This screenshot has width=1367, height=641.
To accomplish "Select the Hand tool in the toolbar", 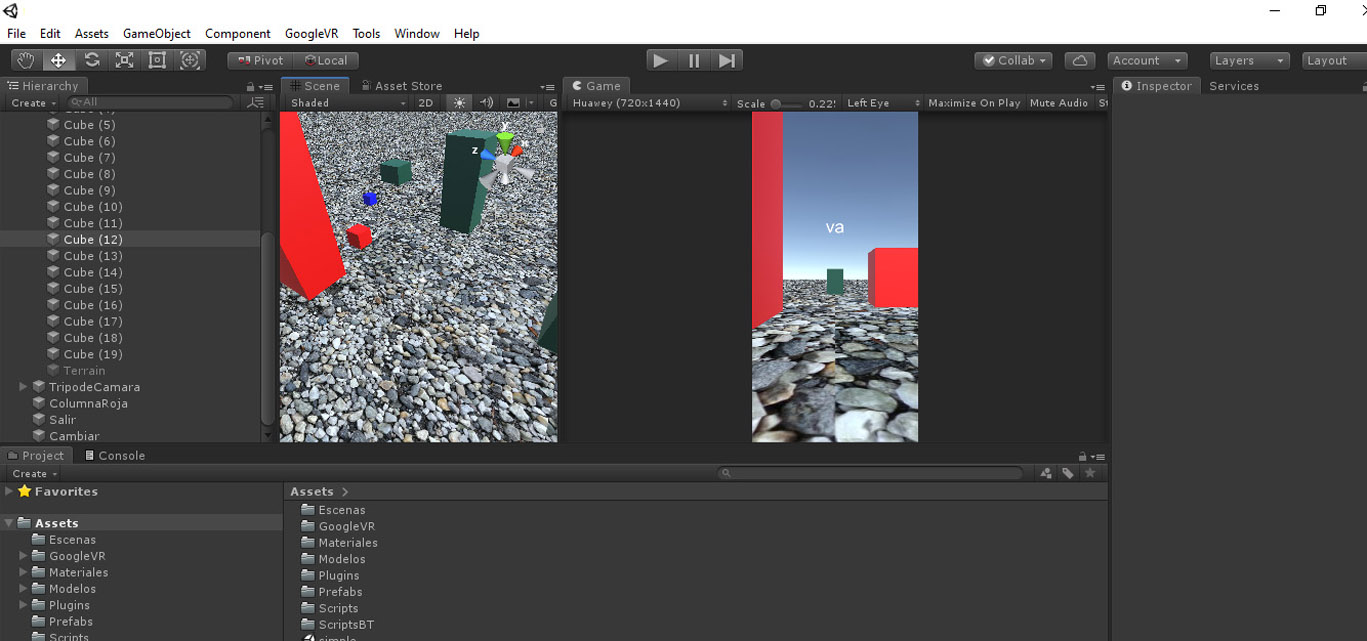I will (x=26, y=60).
